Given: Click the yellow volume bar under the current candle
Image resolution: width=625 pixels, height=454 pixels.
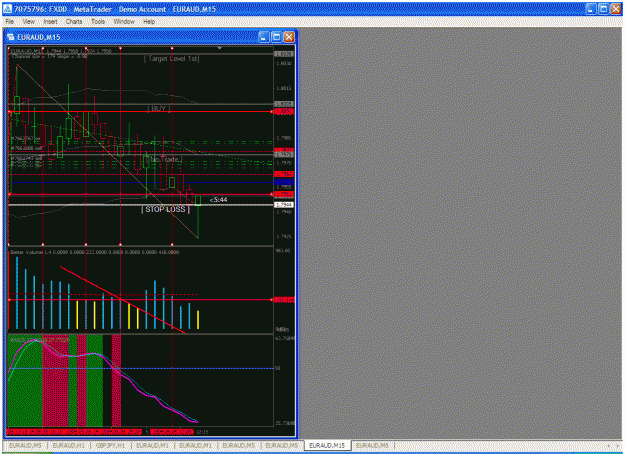Looking at the screenshot, I should point(198,320).
